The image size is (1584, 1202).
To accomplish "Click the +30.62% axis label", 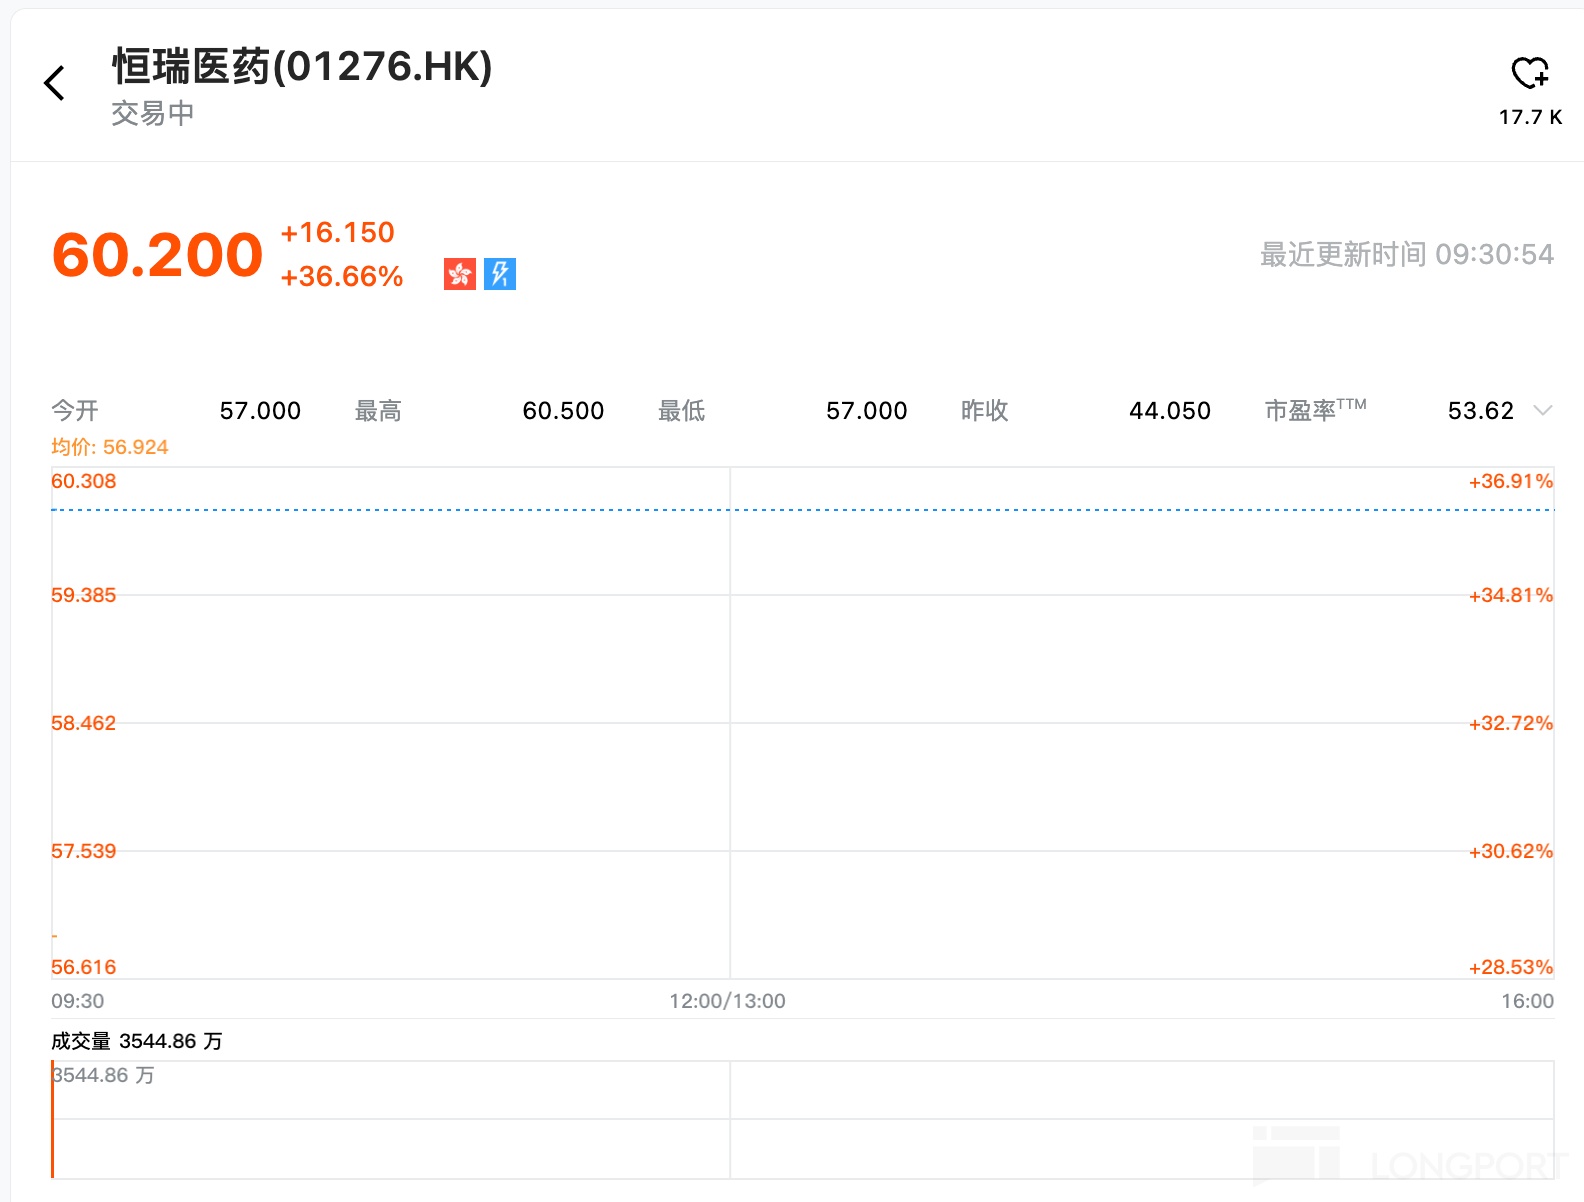I will pos(1511,851).
